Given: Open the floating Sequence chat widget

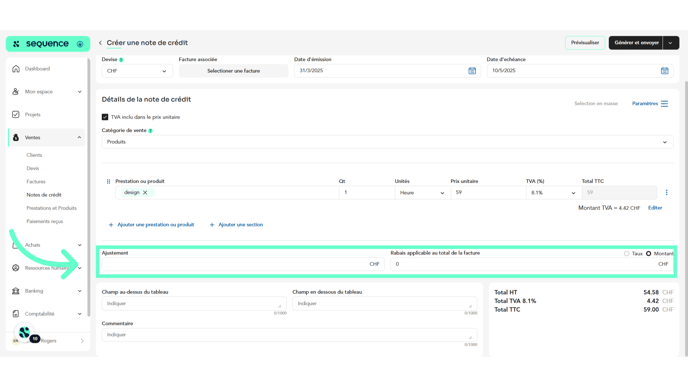Looking at the screenshot, I should tap(25, 333).
